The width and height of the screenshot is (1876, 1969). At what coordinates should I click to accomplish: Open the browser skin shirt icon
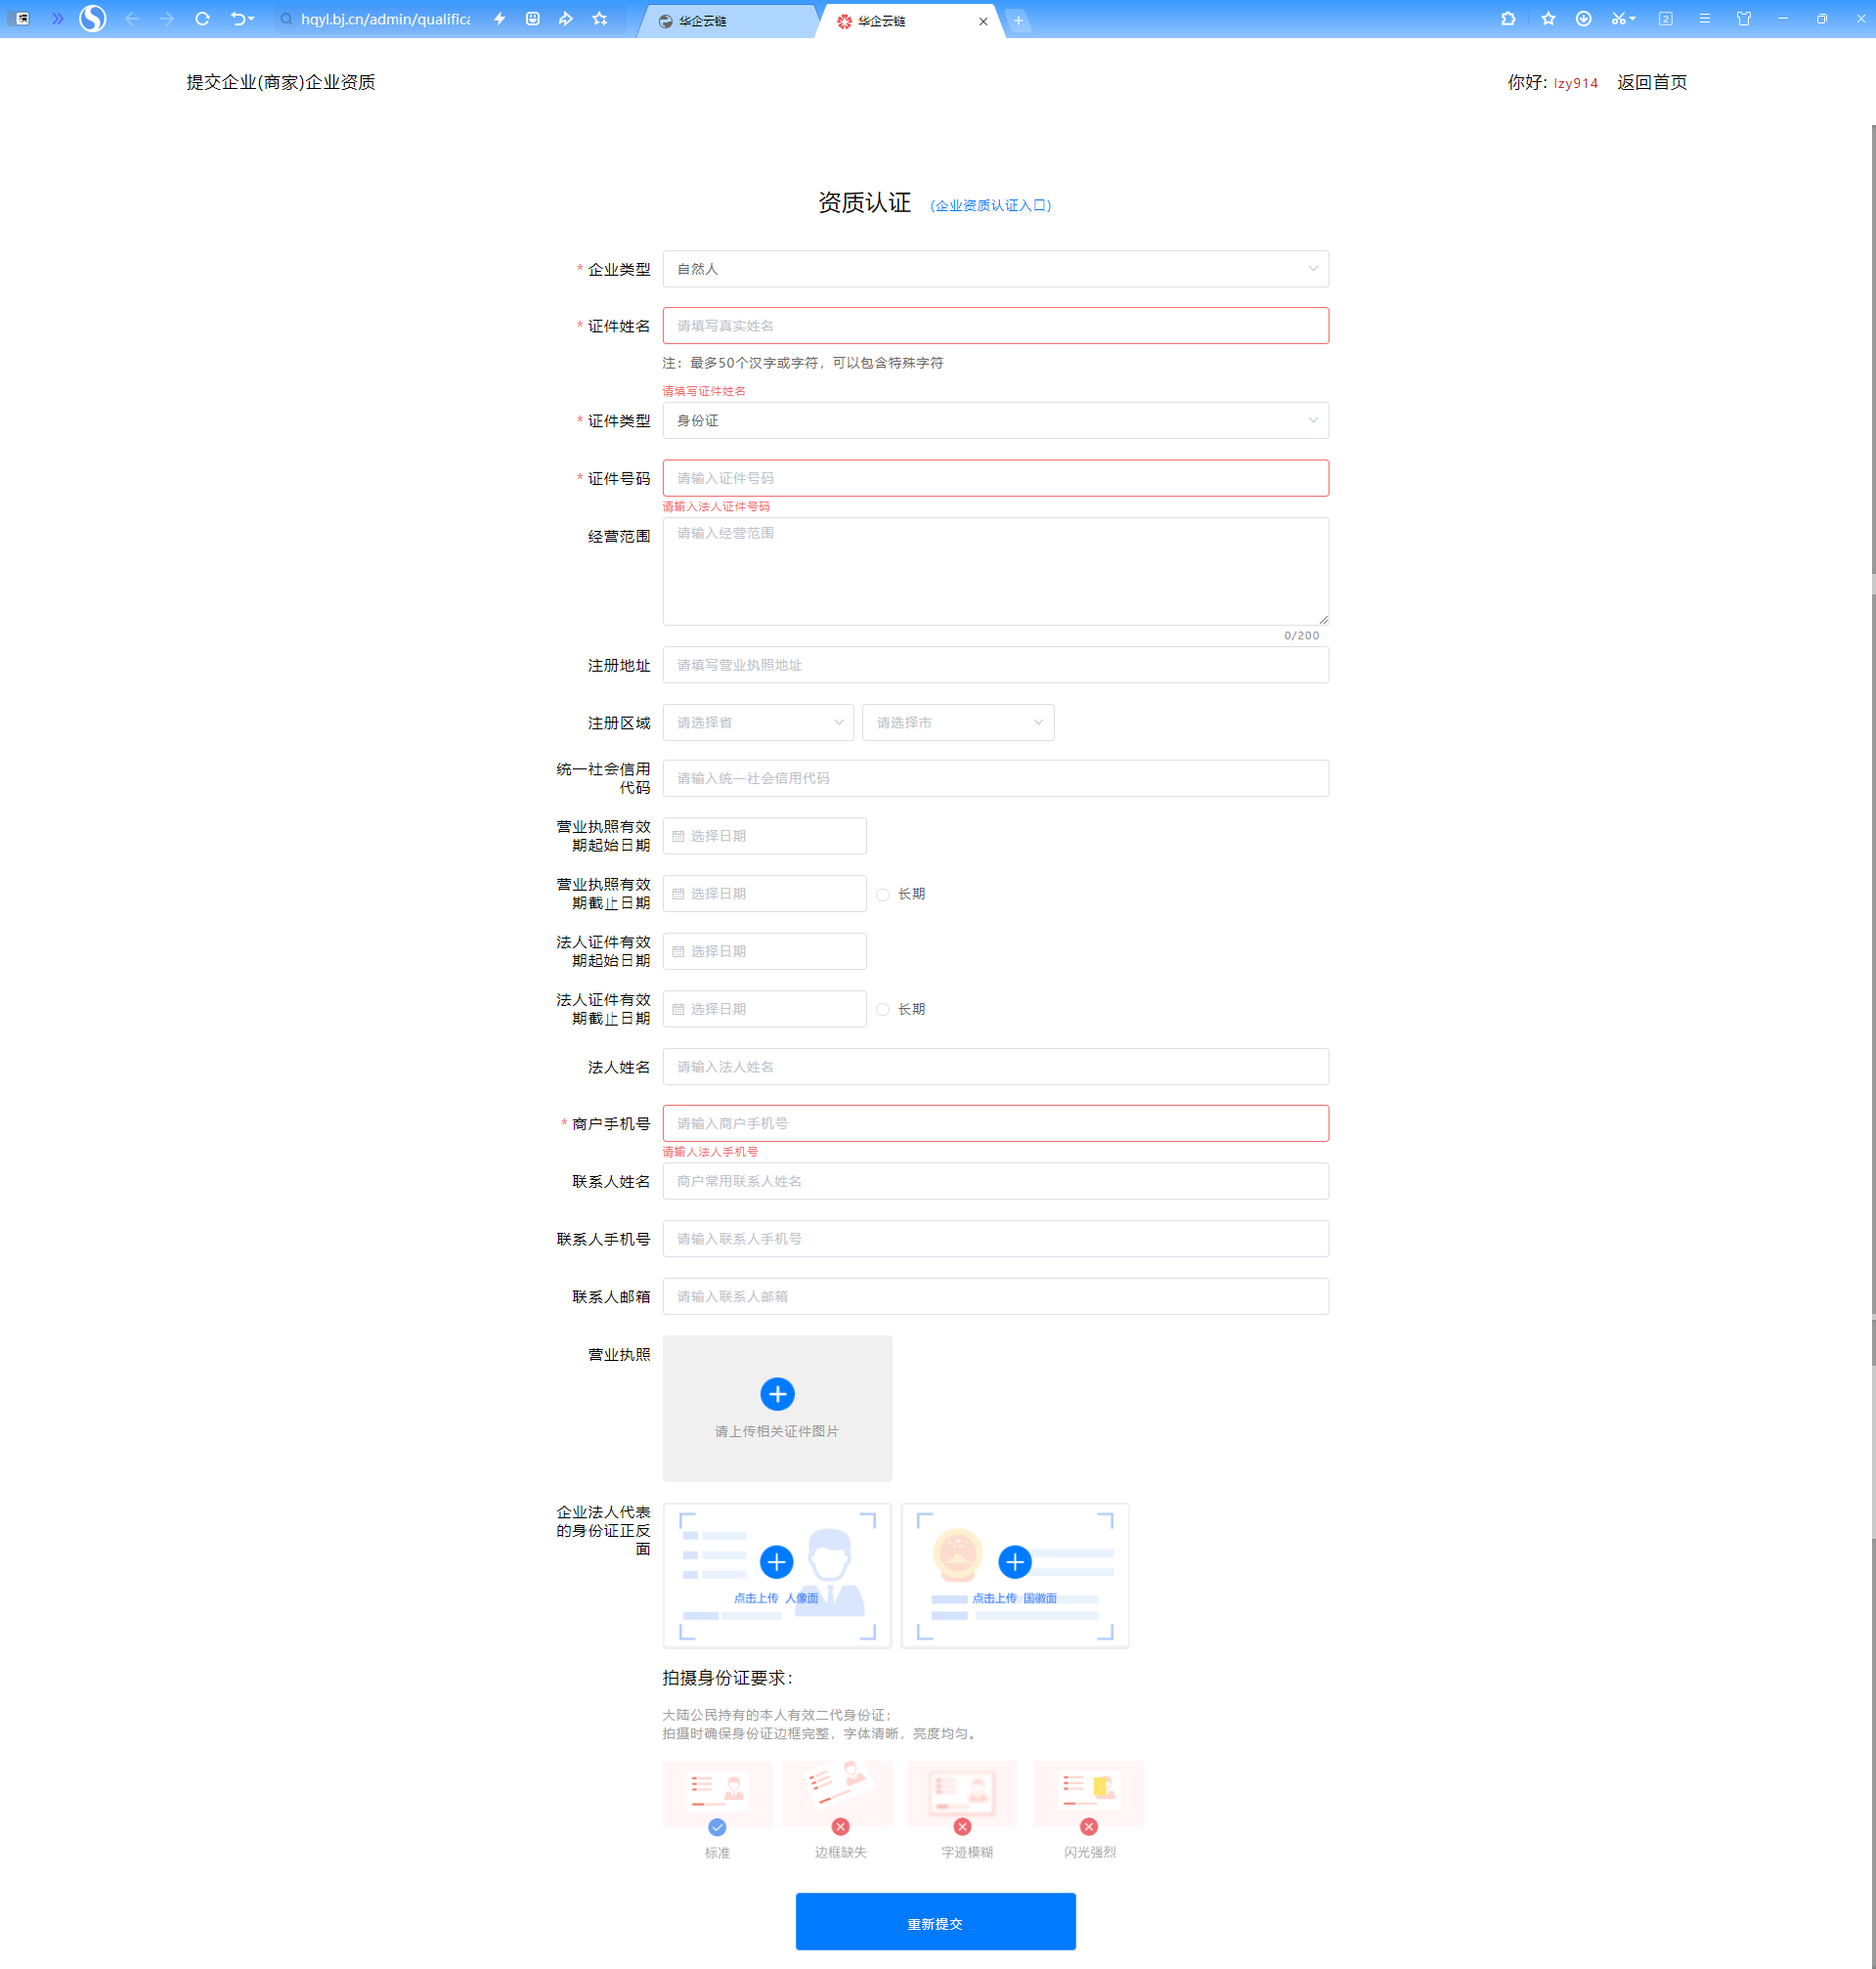coord(1744,19)
